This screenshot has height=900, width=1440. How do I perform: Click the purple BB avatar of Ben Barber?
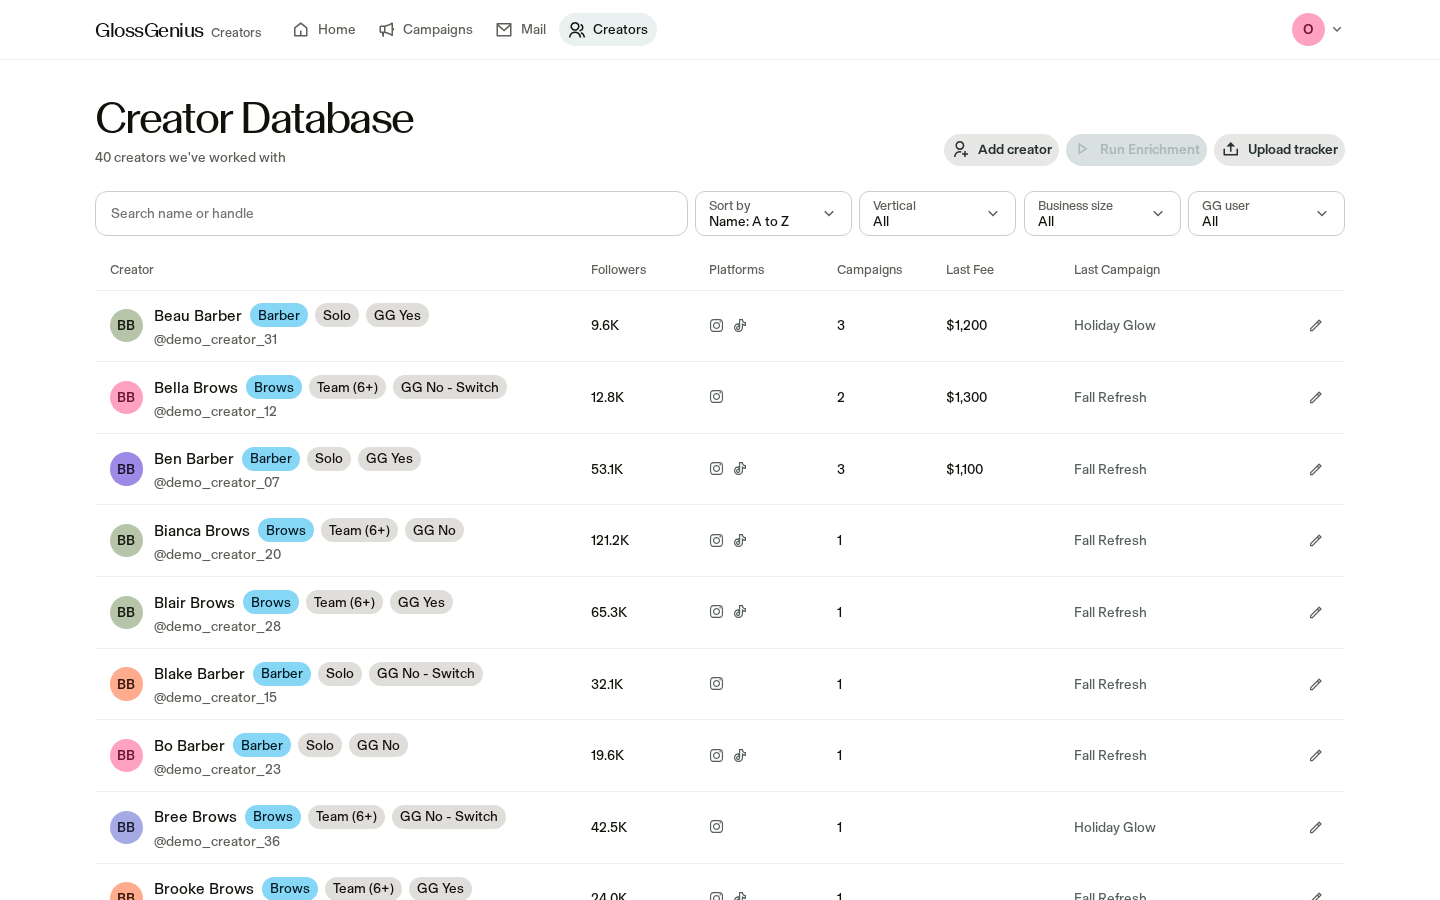tap(126, 469)
